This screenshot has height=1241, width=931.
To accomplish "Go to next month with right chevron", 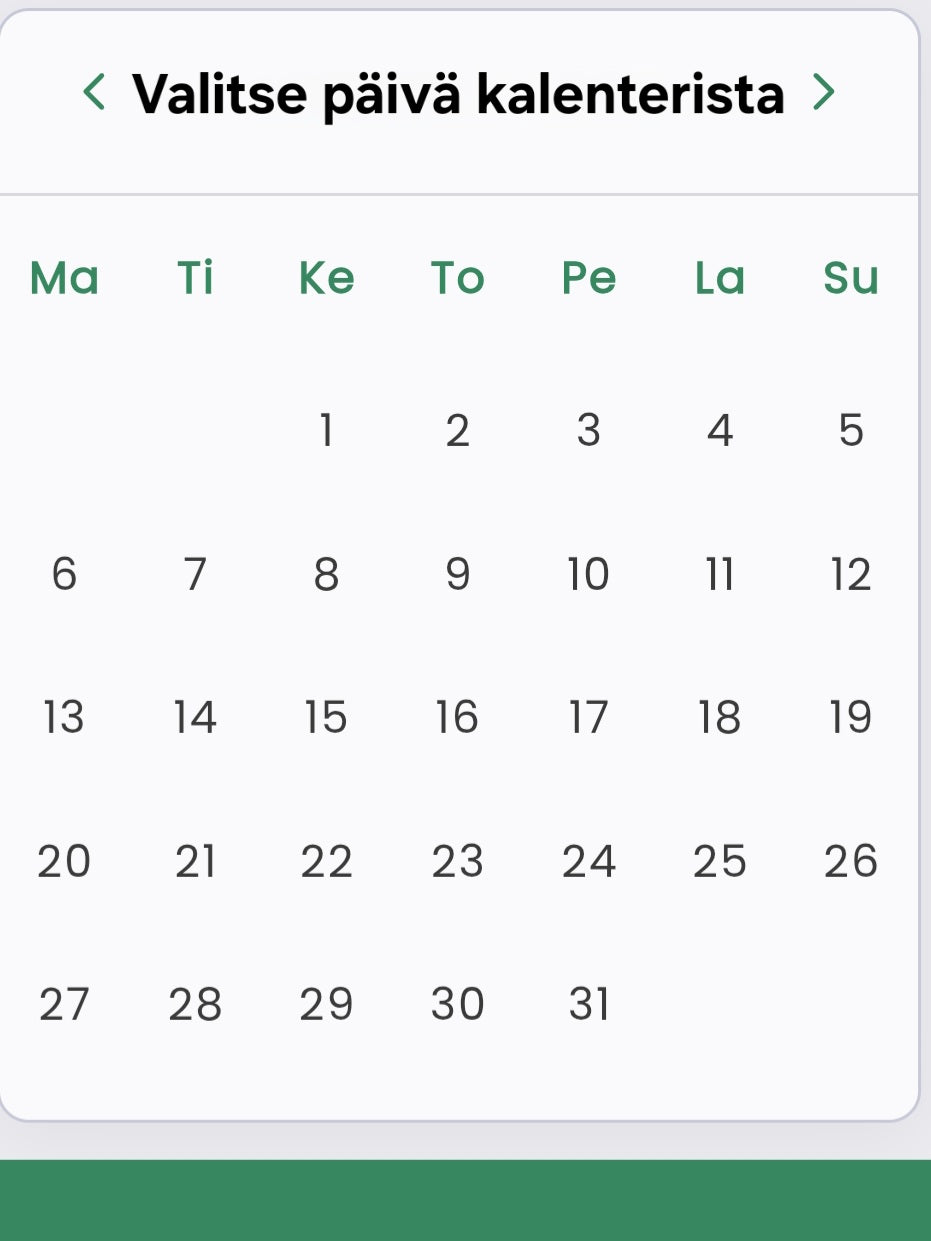I will pos(823,92).
